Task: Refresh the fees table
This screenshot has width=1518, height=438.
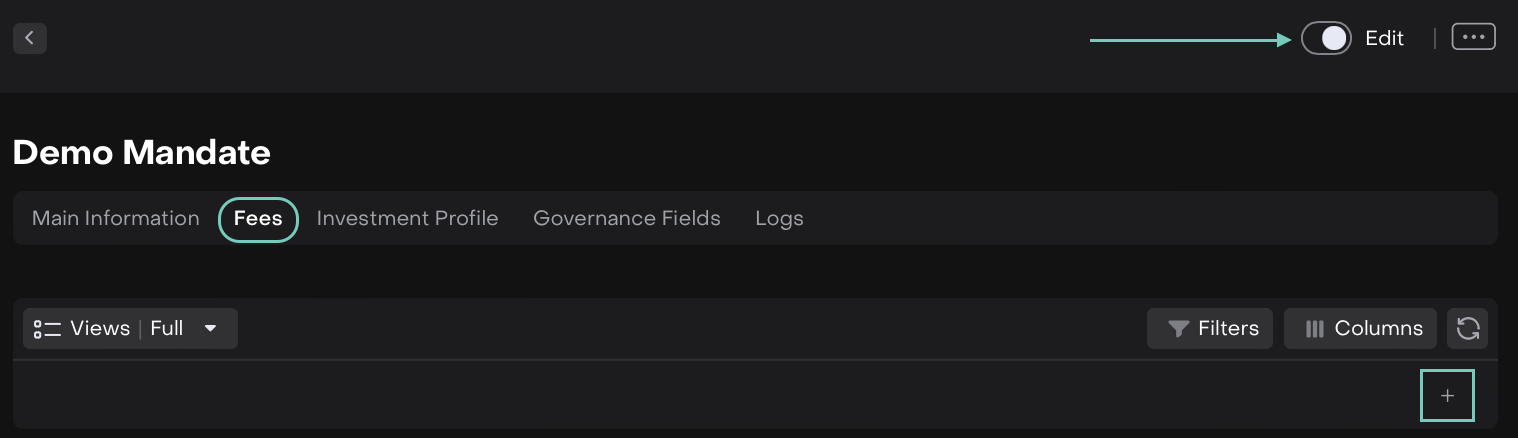Action: tap(1468, 328)
